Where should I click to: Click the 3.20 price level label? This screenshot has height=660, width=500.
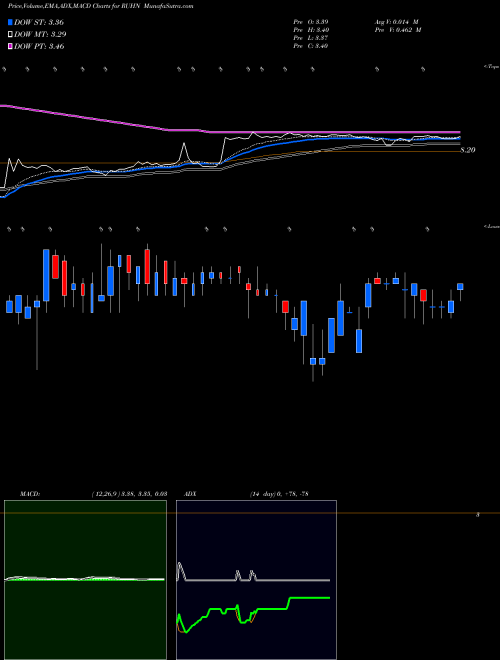[x=468, y=150]
